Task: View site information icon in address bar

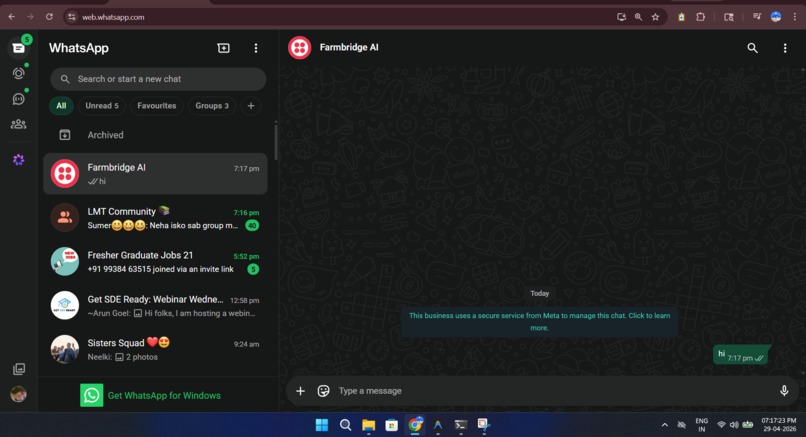Action: tap(72, 17)
